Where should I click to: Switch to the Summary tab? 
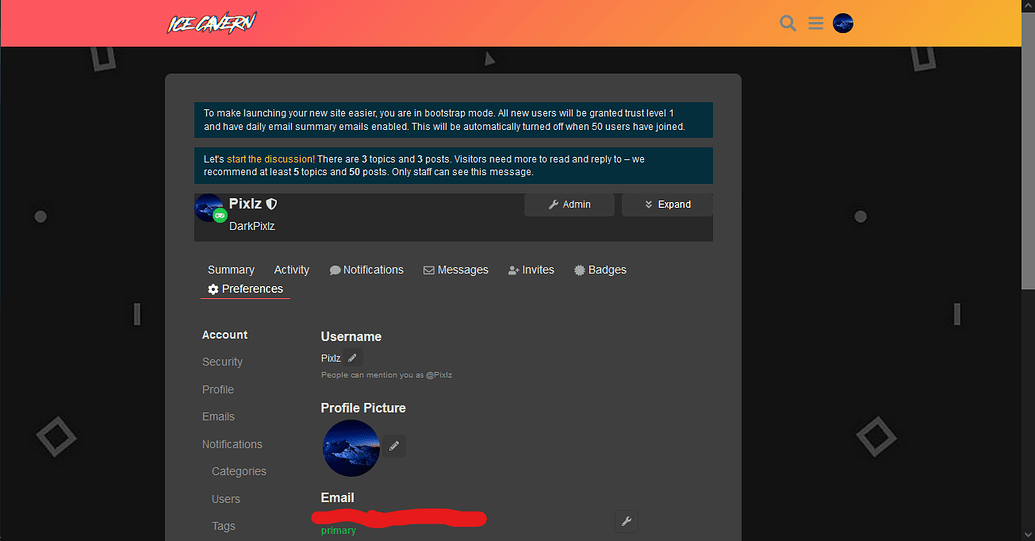(x=231, y=270)
